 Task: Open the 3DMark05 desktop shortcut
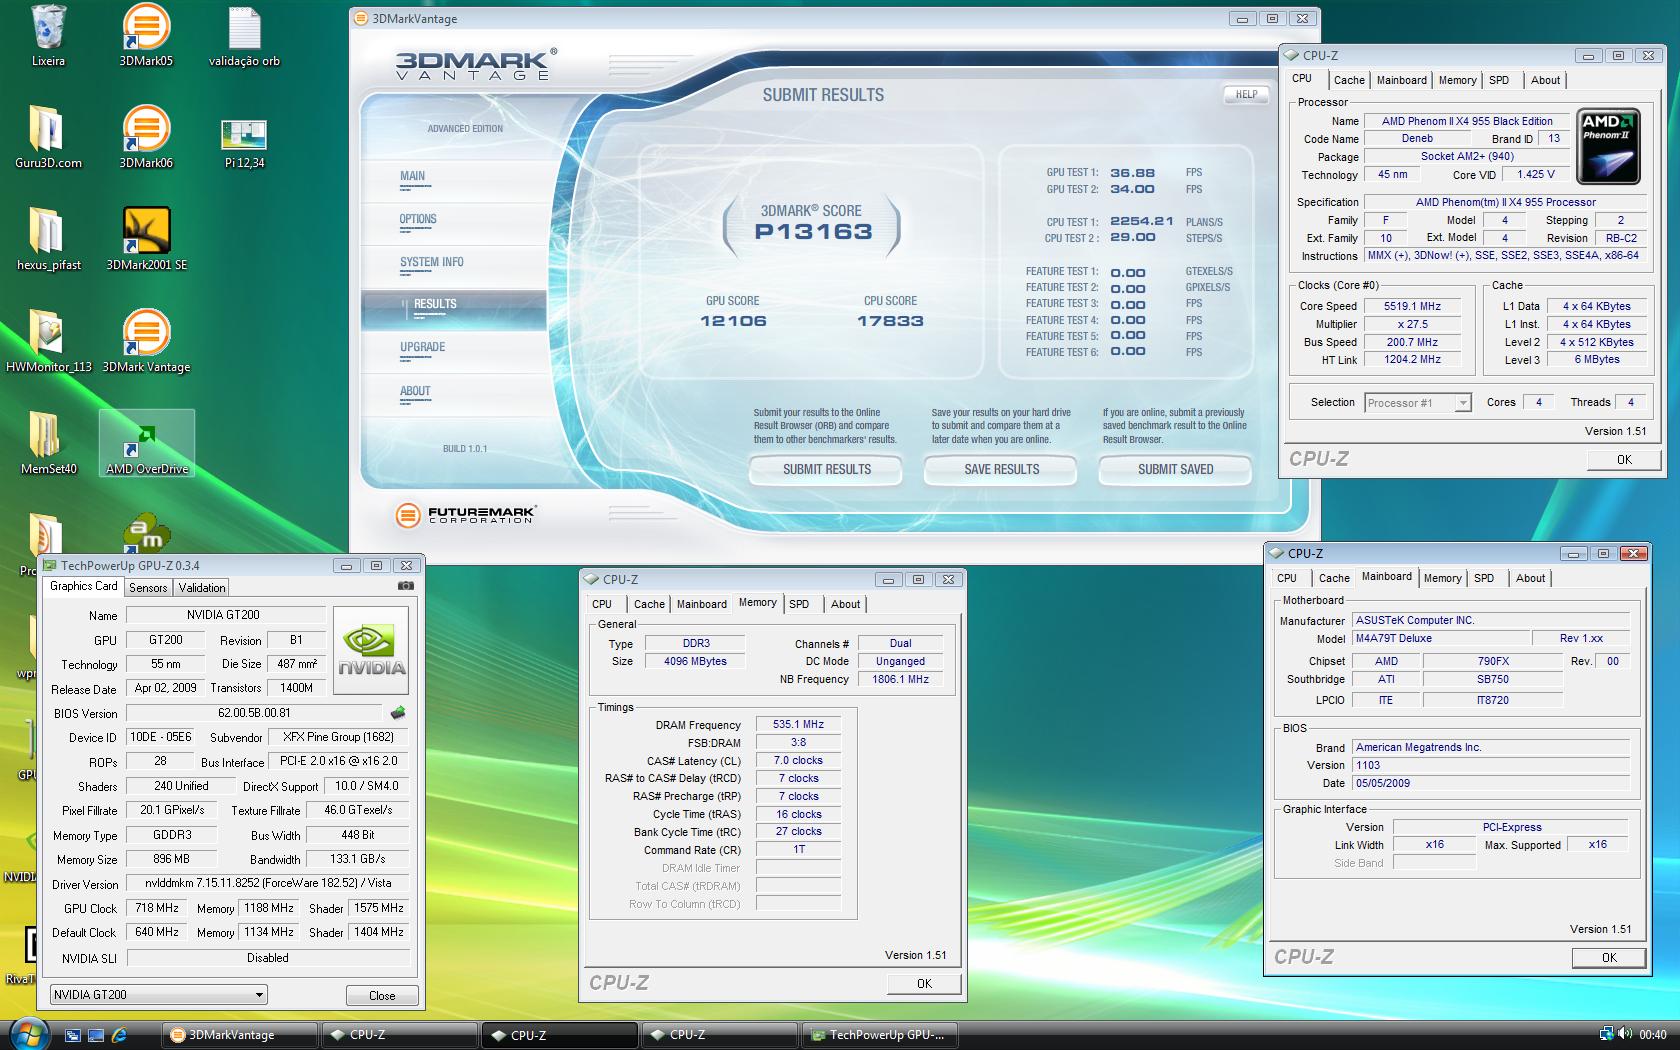[146, 36]
